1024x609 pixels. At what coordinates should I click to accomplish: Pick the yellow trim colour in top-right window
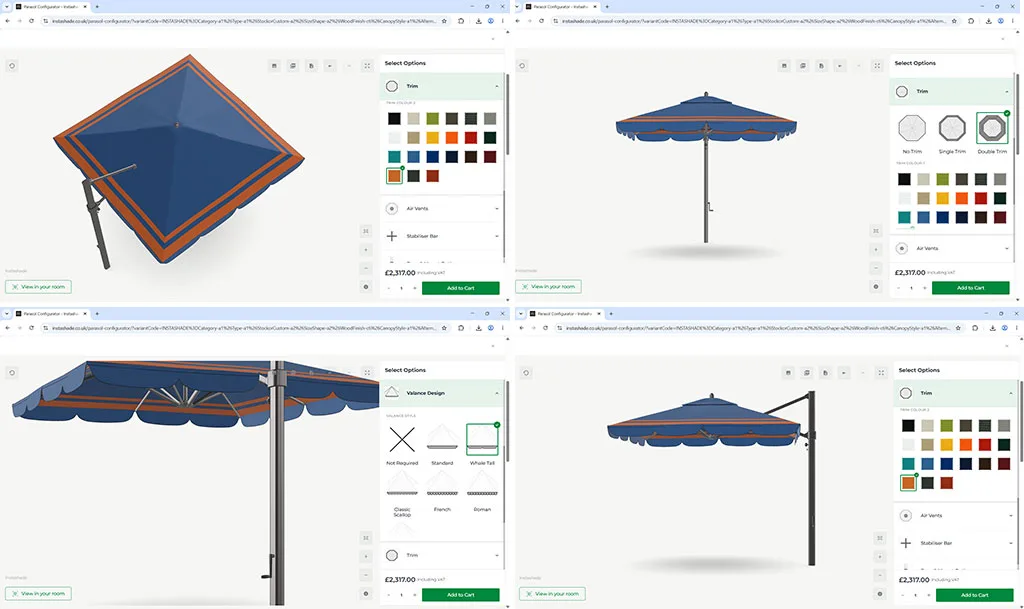click(942, 198)
